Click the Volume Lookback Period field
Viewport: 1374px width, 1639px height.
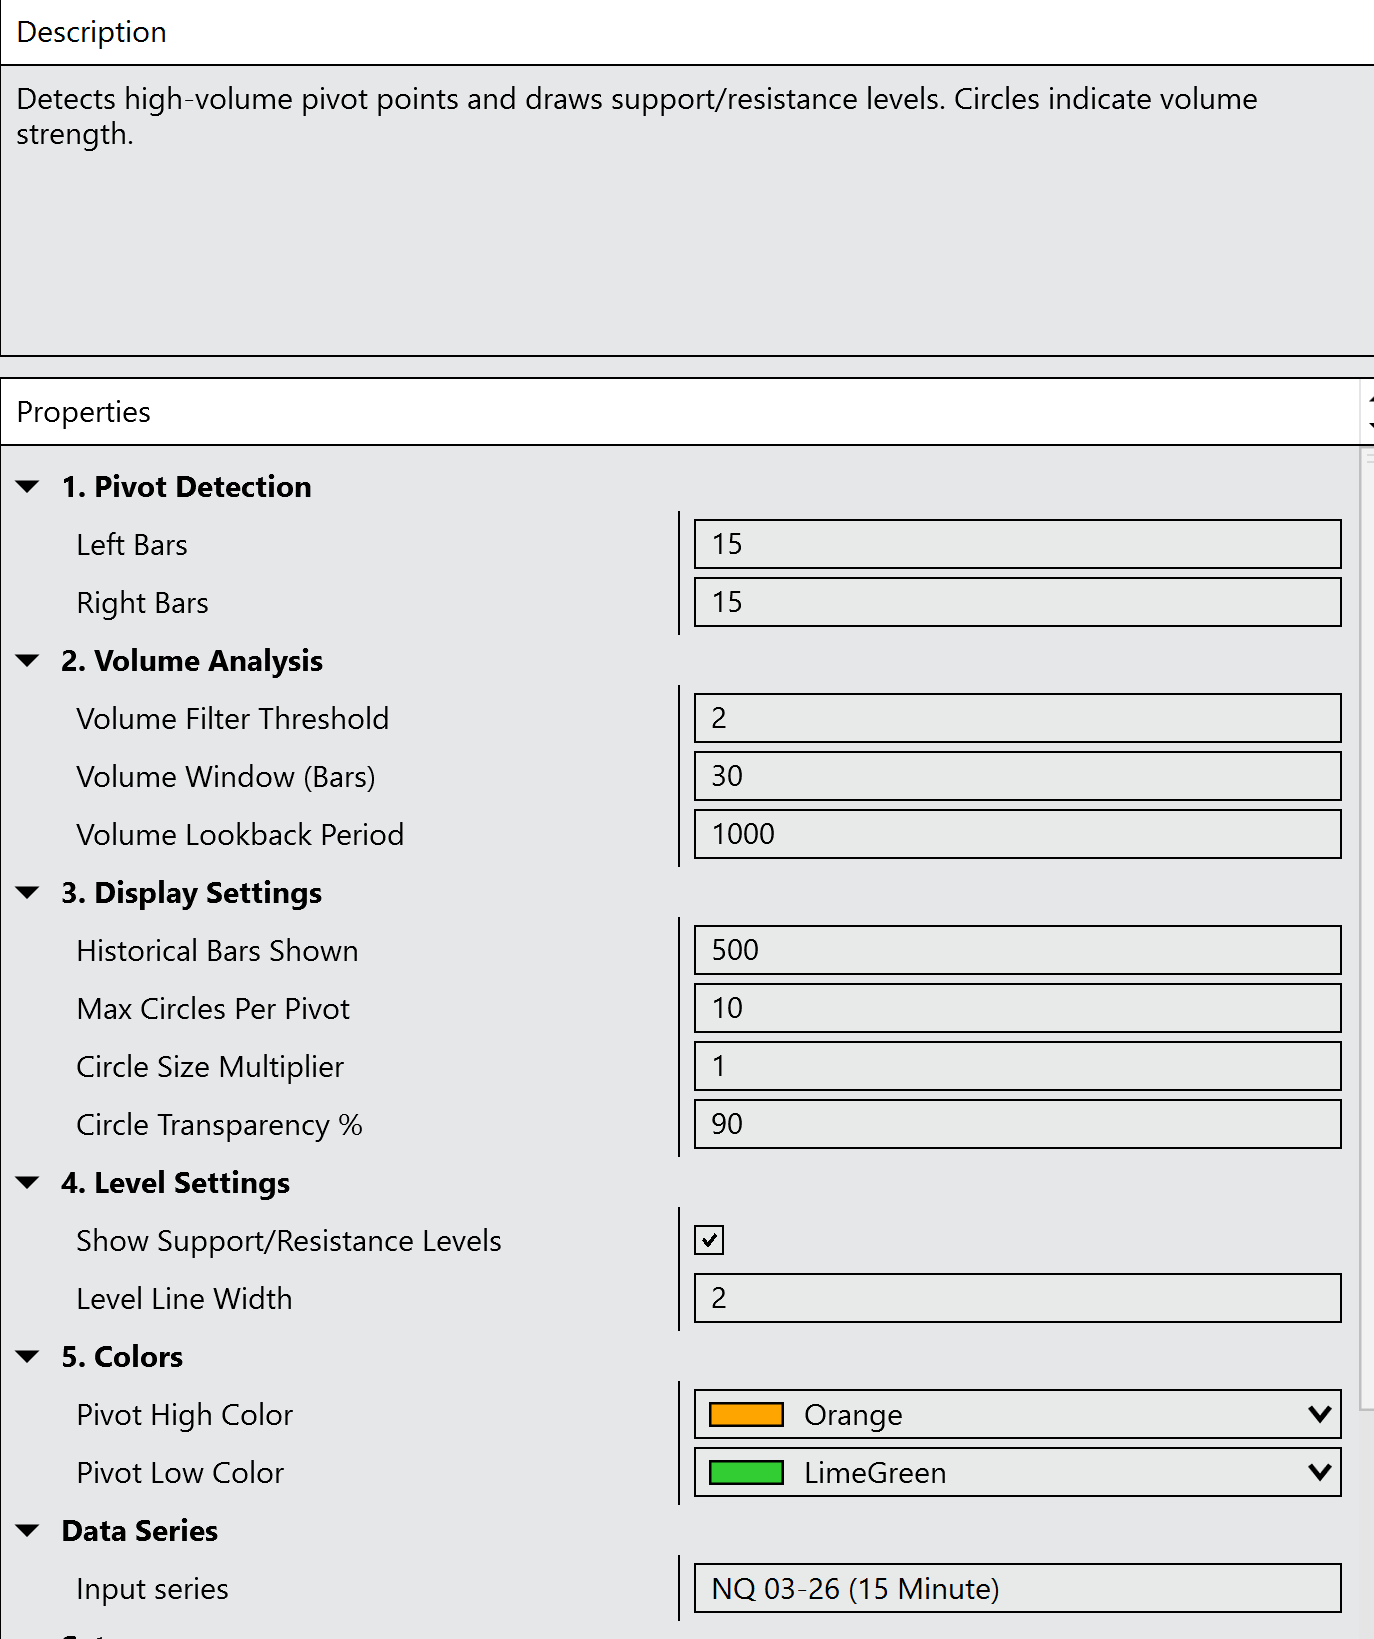point(1016,834)
